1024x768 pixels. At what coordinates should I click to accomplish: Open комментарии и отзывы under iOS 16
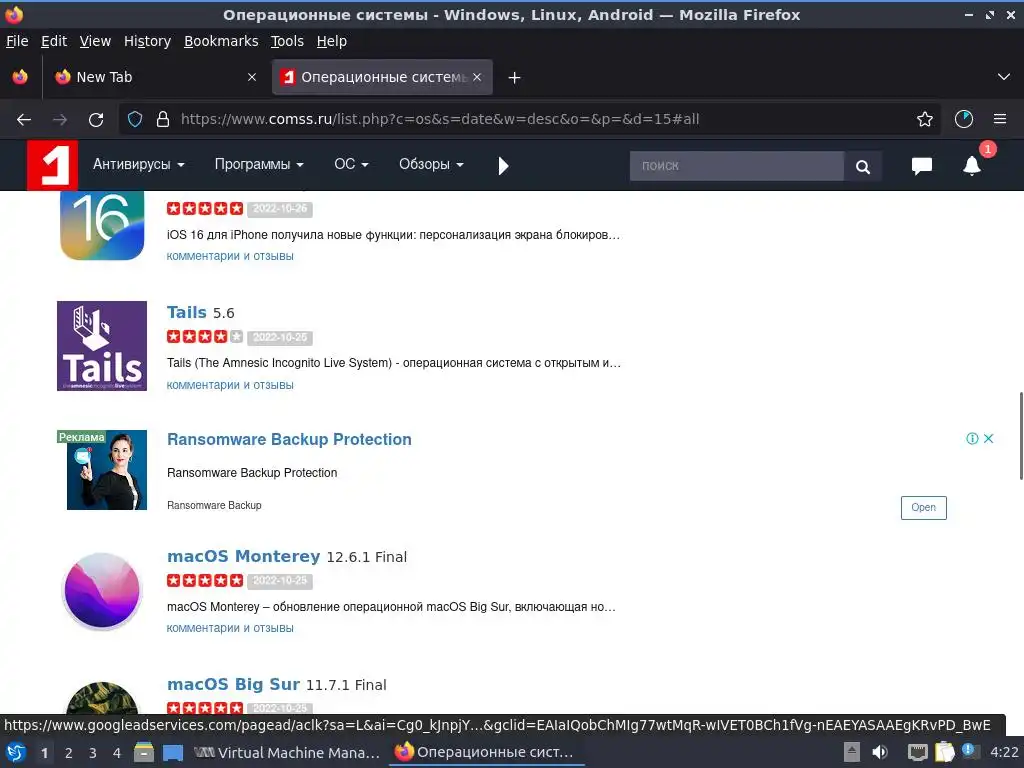[230, 256]
